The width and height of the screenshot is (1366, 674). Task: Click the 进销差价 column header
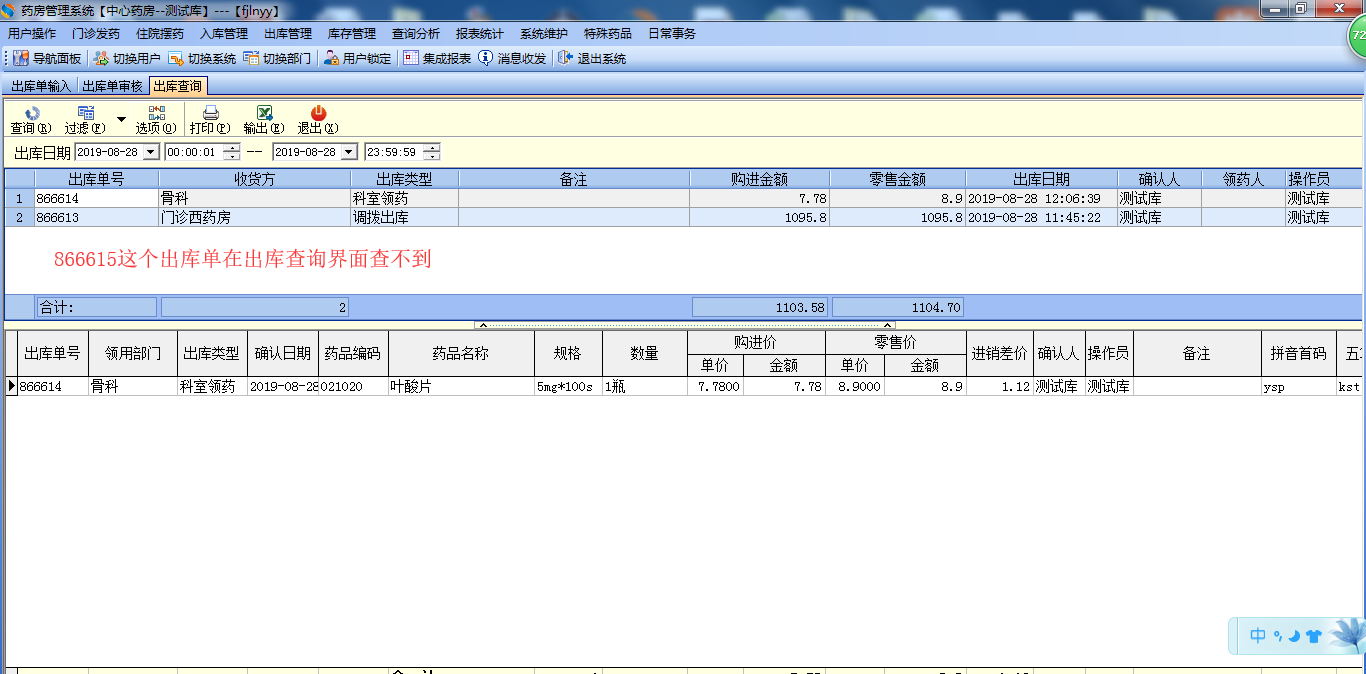(x=999, y=353)
